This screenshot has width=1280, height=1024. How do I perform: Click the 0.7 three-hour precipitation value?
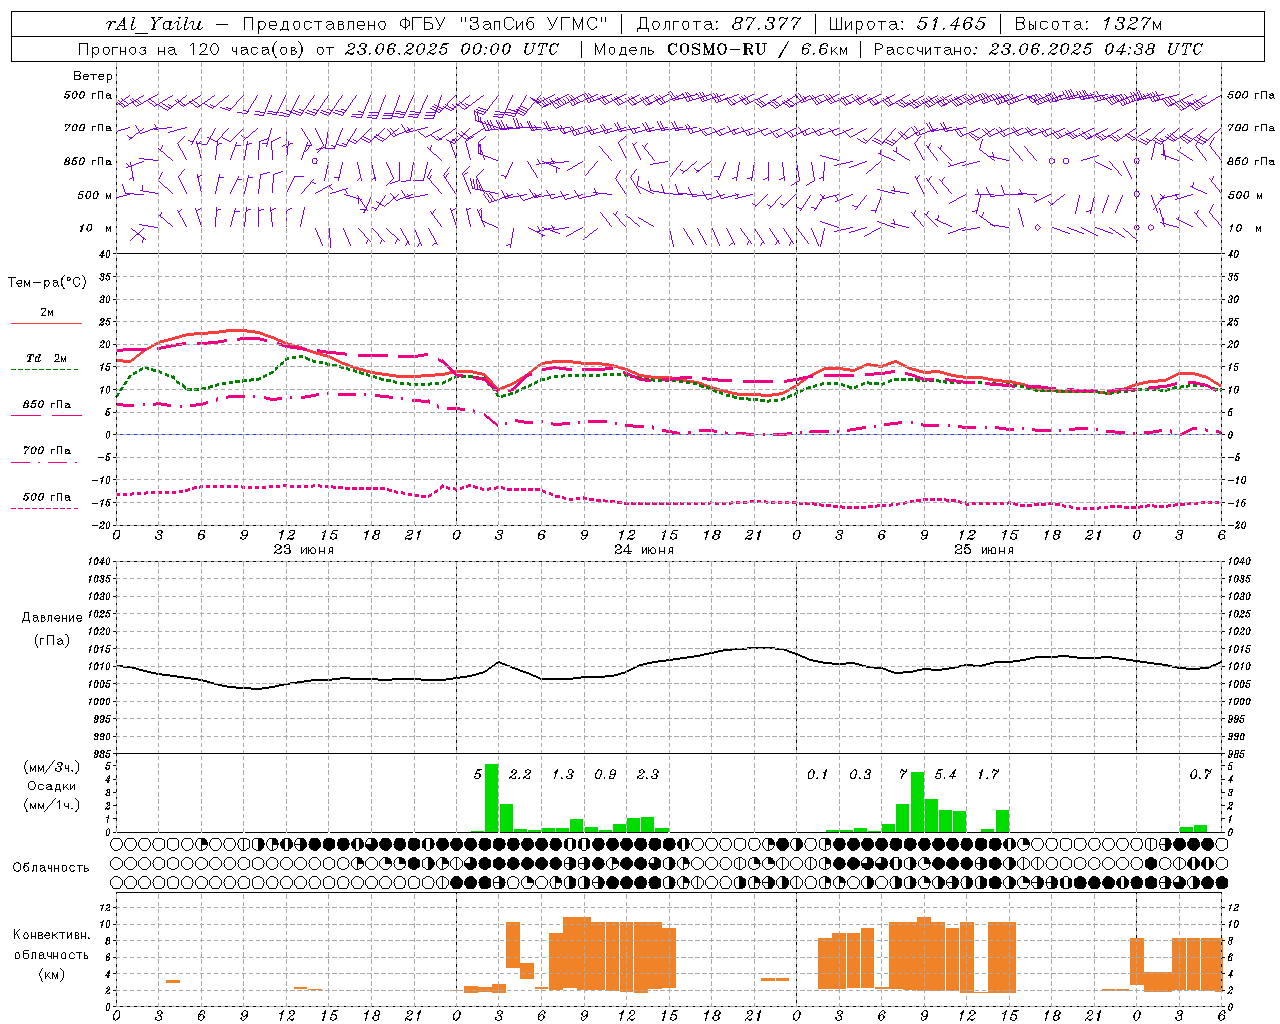[x=1200, y=774]
